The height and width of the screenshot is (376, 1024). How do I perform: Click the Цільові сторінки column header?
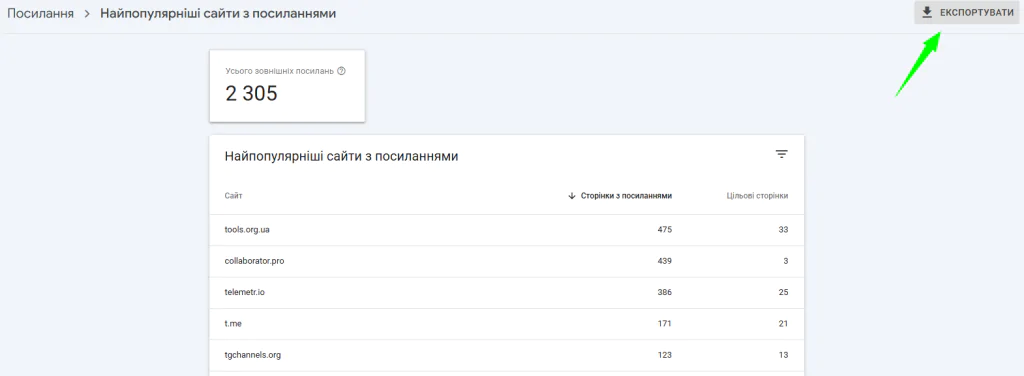pos(757,196)
